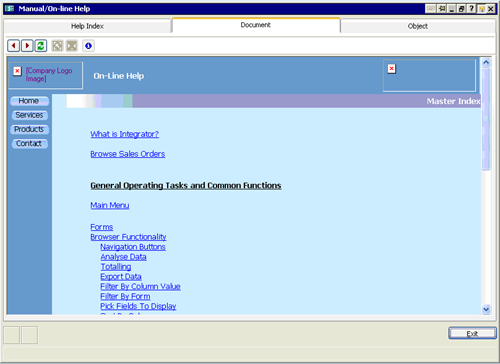The height and width of the screenshot is (364, 500).
Task: Open the Totalling link
Action: click(x=116, y=267)
